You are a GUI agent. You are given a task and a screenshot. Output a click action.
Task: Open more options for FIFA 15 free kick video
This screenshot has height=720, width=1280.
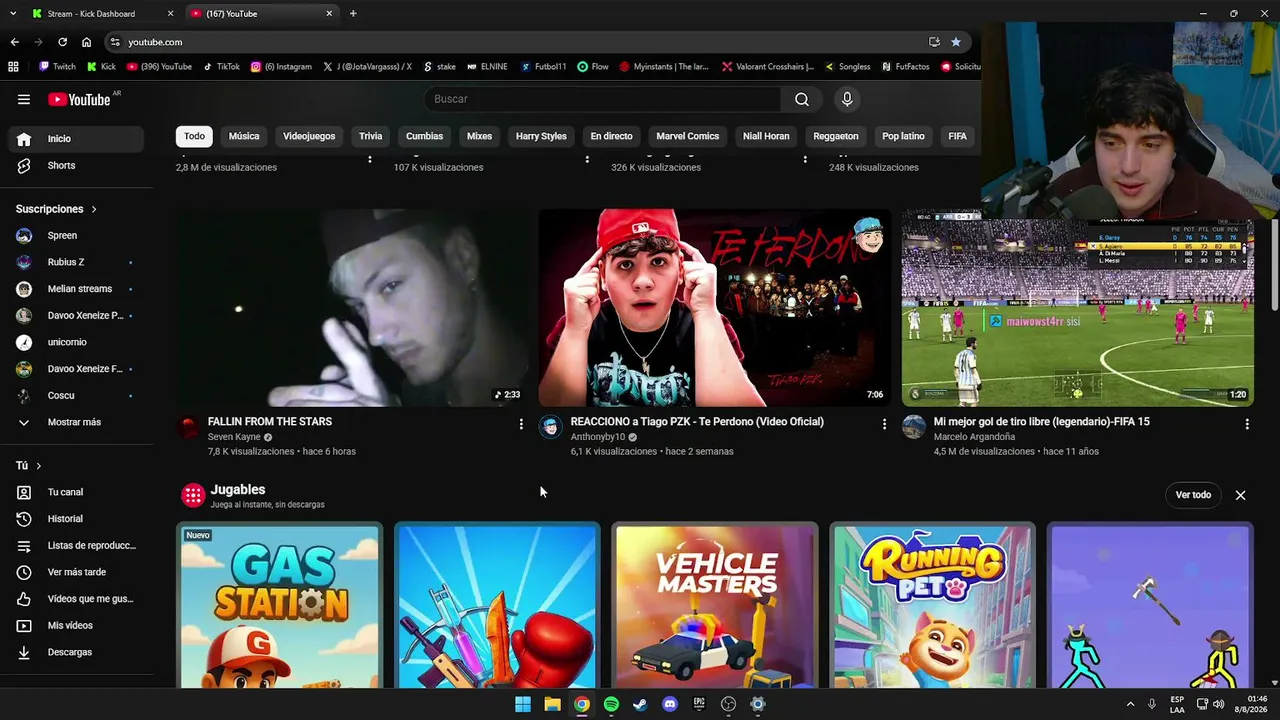(1247, 424)
